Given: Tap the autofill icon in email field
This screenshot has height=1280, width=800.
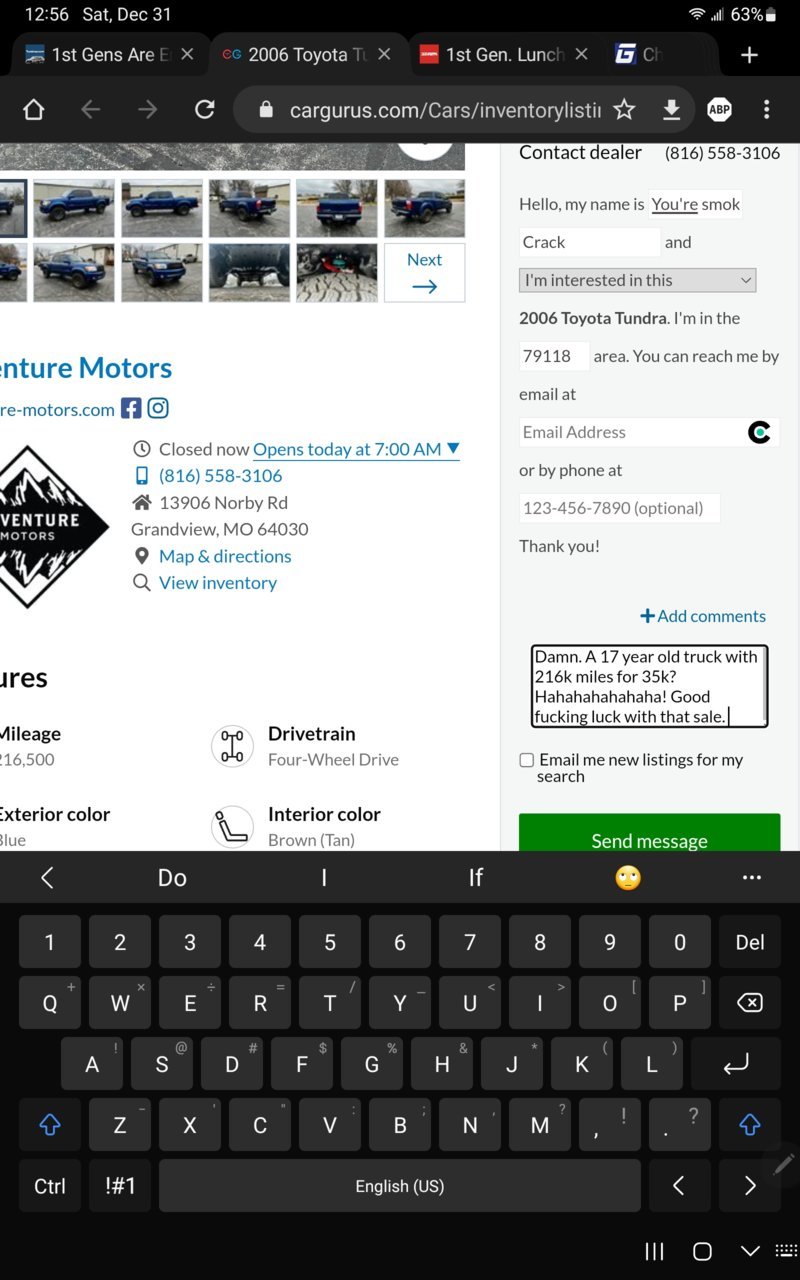Looking at the screenshot, I should pos(759,432).
